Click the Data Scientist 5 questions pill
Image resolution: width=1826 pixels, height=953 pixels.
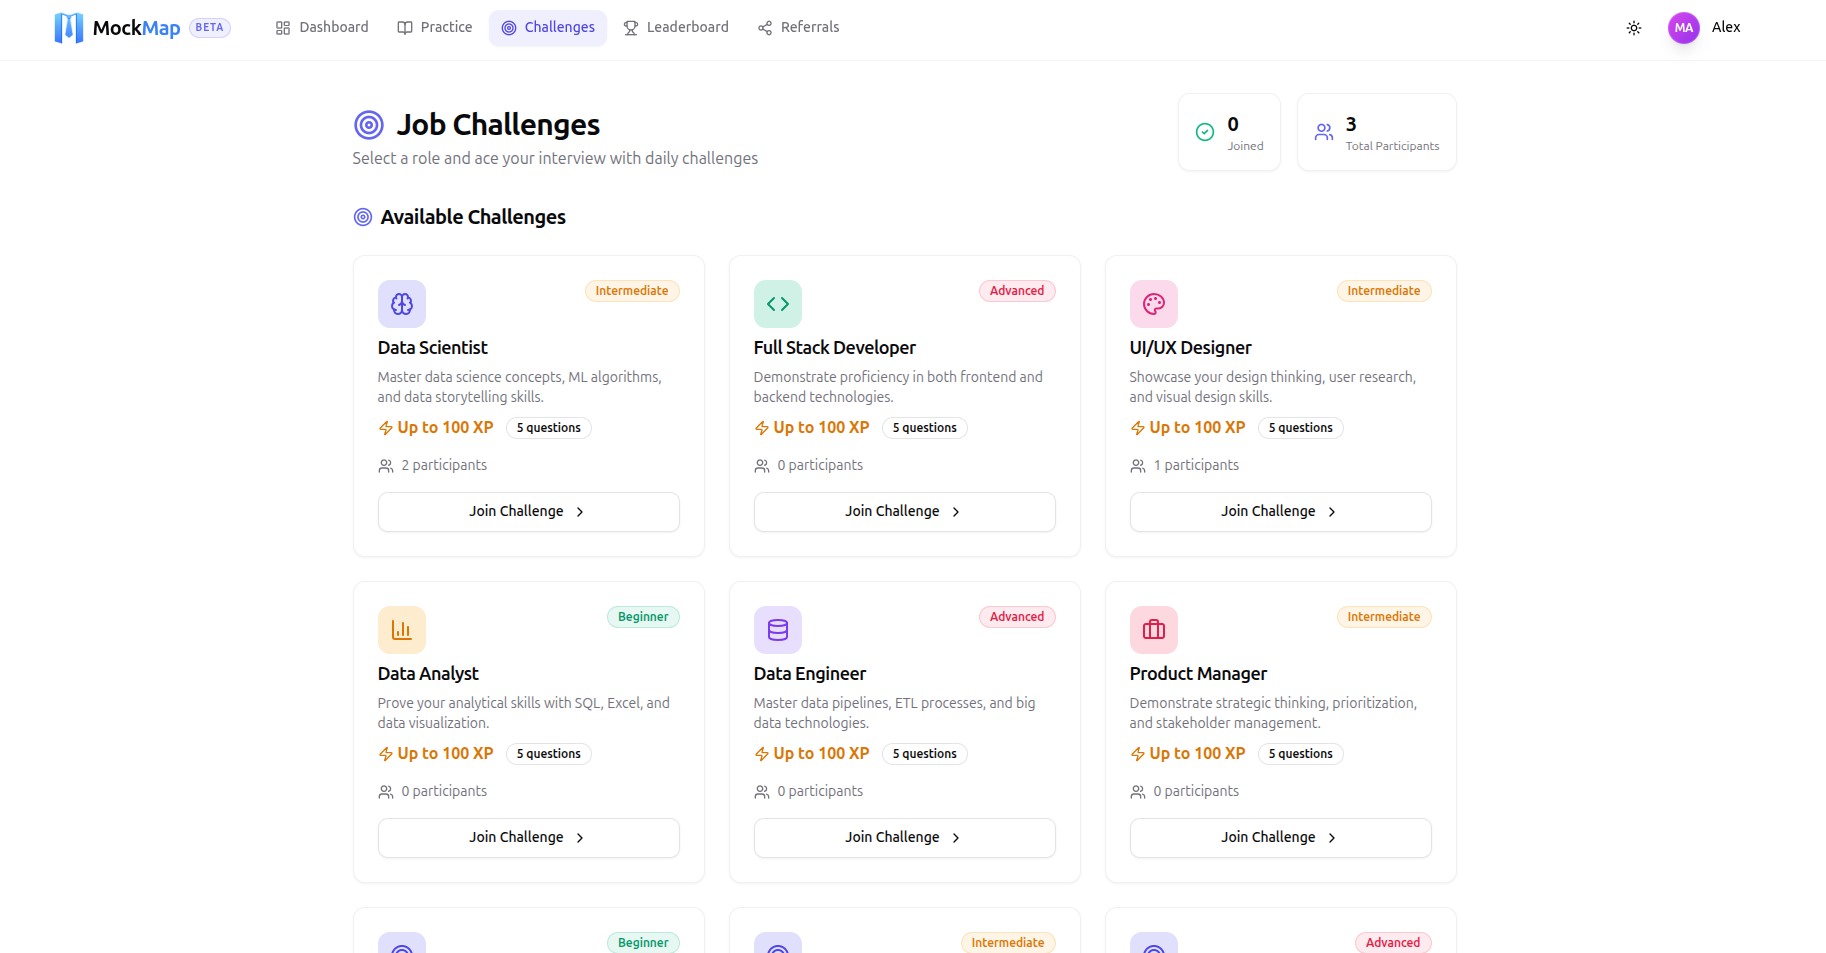549,428
